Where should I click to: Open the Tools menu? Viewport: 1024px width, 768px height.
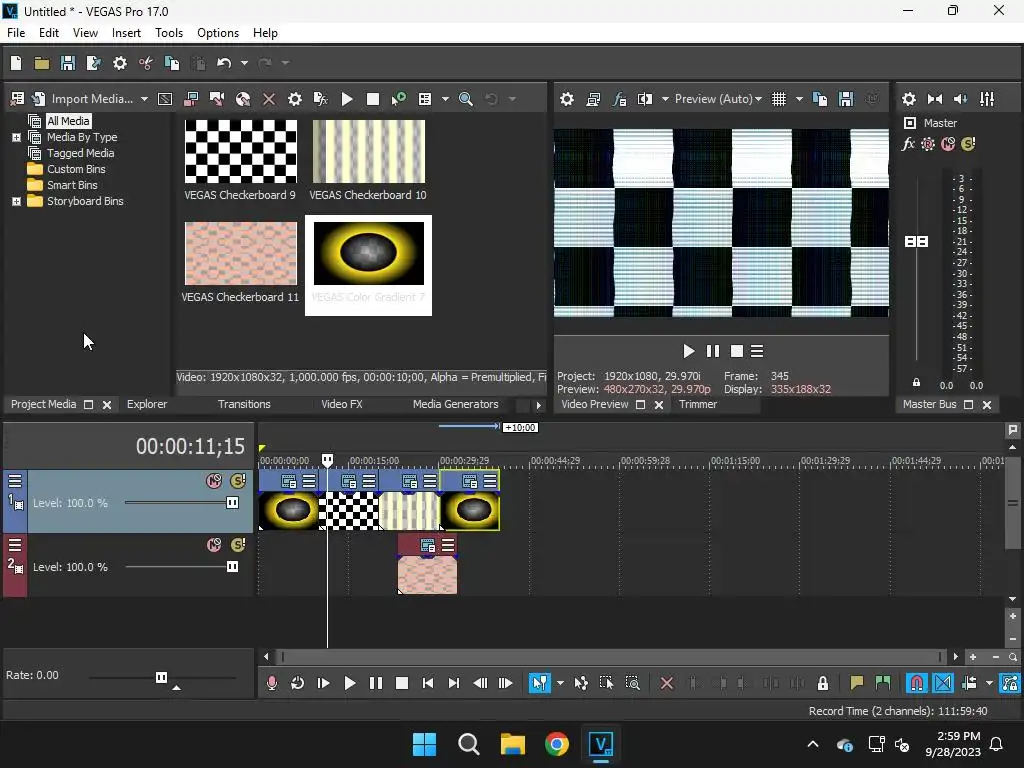click(x=168, y=33)
